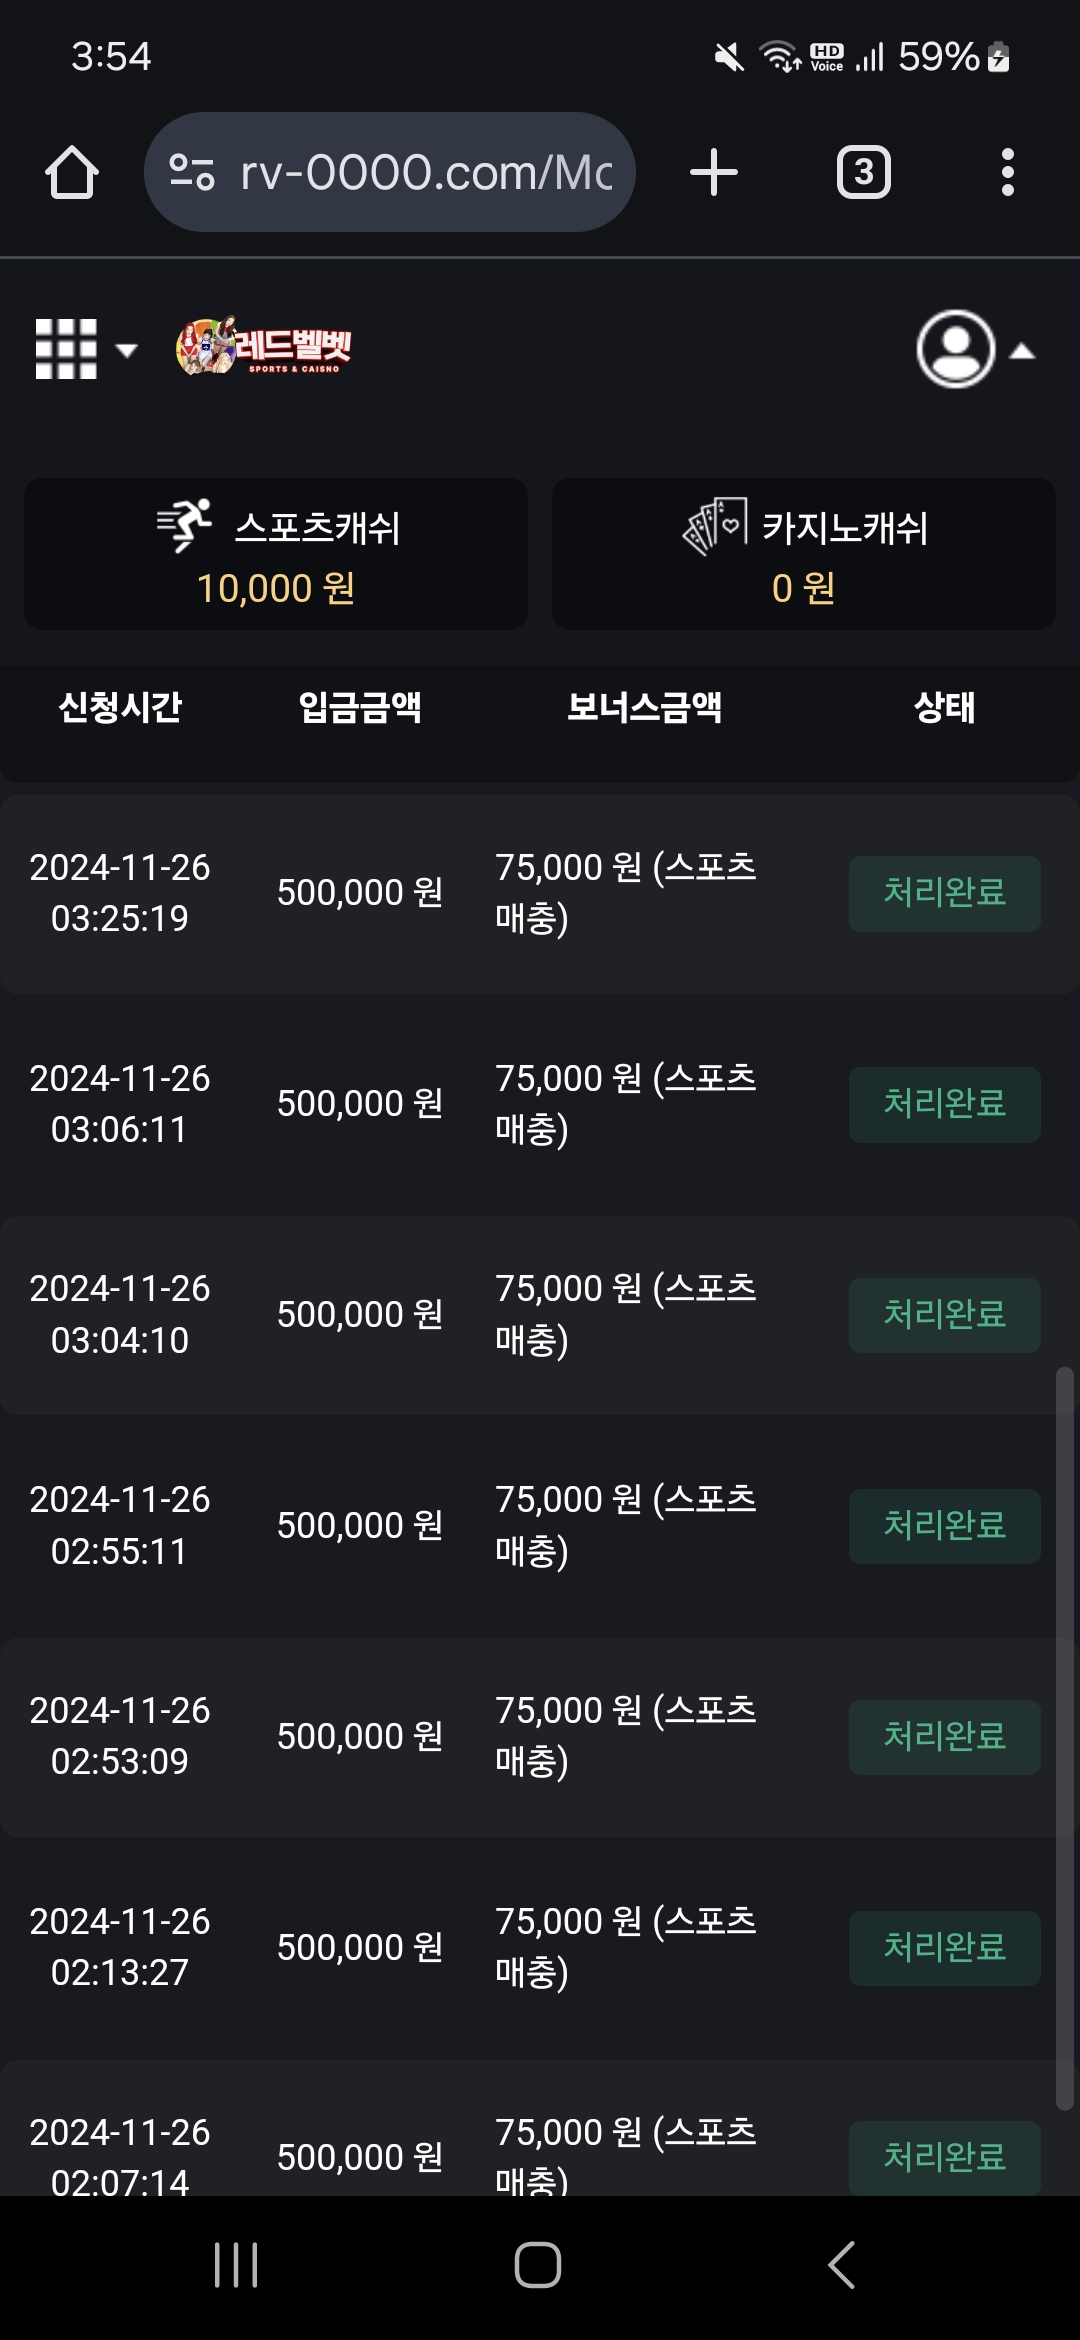Tap the 레드벨벳 site logo
The image size is (1080, 2340).
[264, 347]
